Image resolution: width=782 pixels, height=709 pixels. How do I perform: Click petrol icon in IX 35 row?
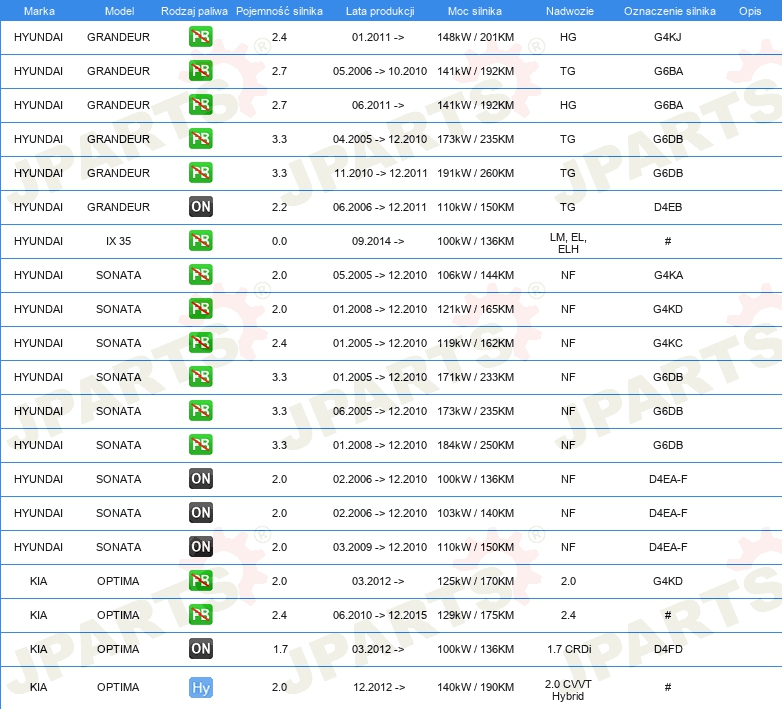(x=200, y=240)
